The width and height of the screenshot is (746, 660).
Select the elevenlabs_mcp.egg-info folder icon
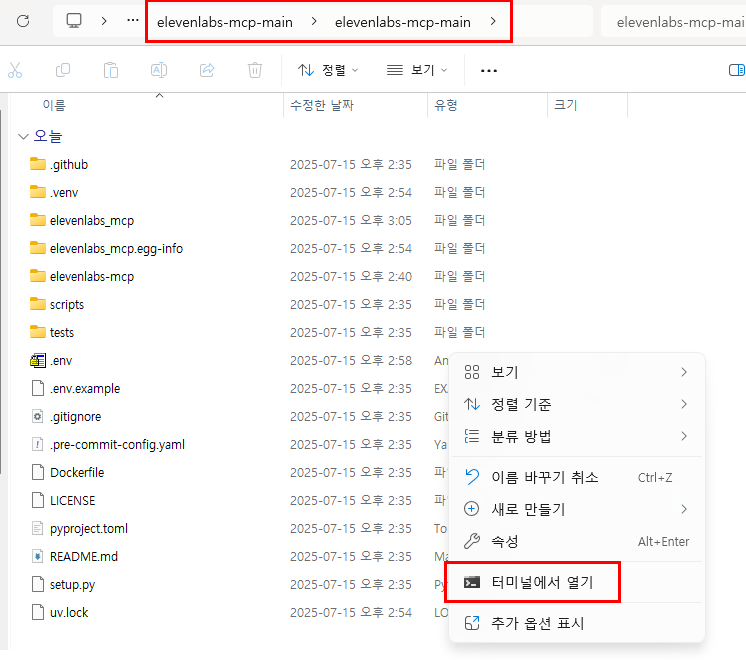pyautogui.click(x=38, y=248)
